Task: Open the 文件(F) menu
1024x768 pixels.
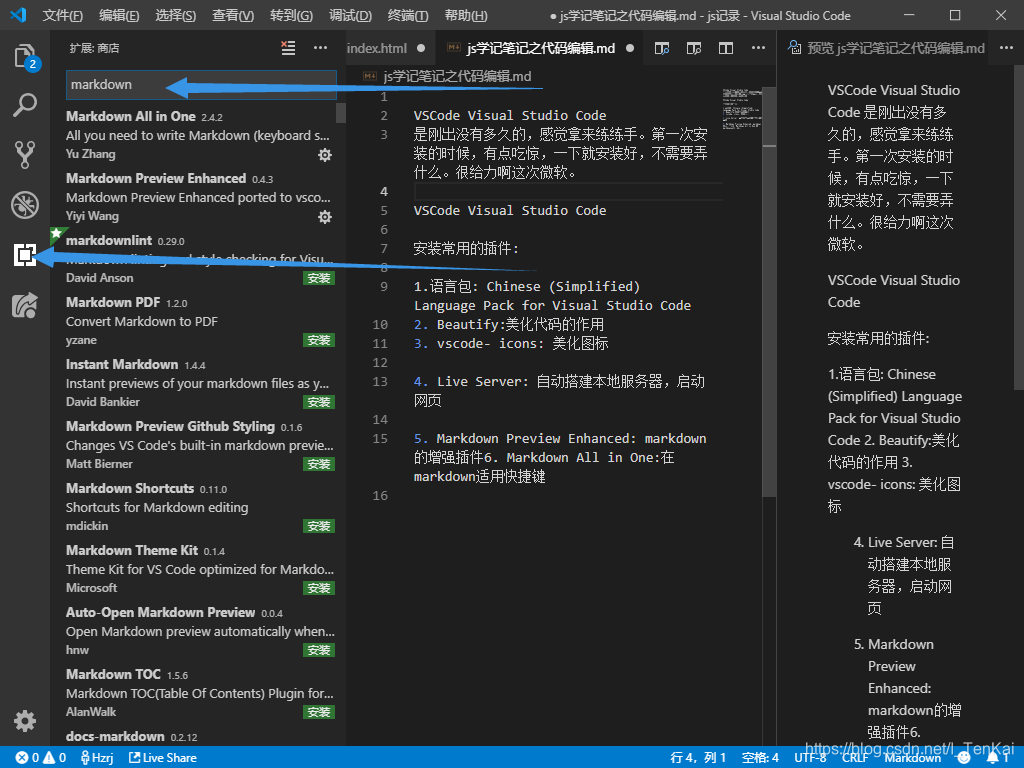Action: pyautogui.click(x=62, y=15)
